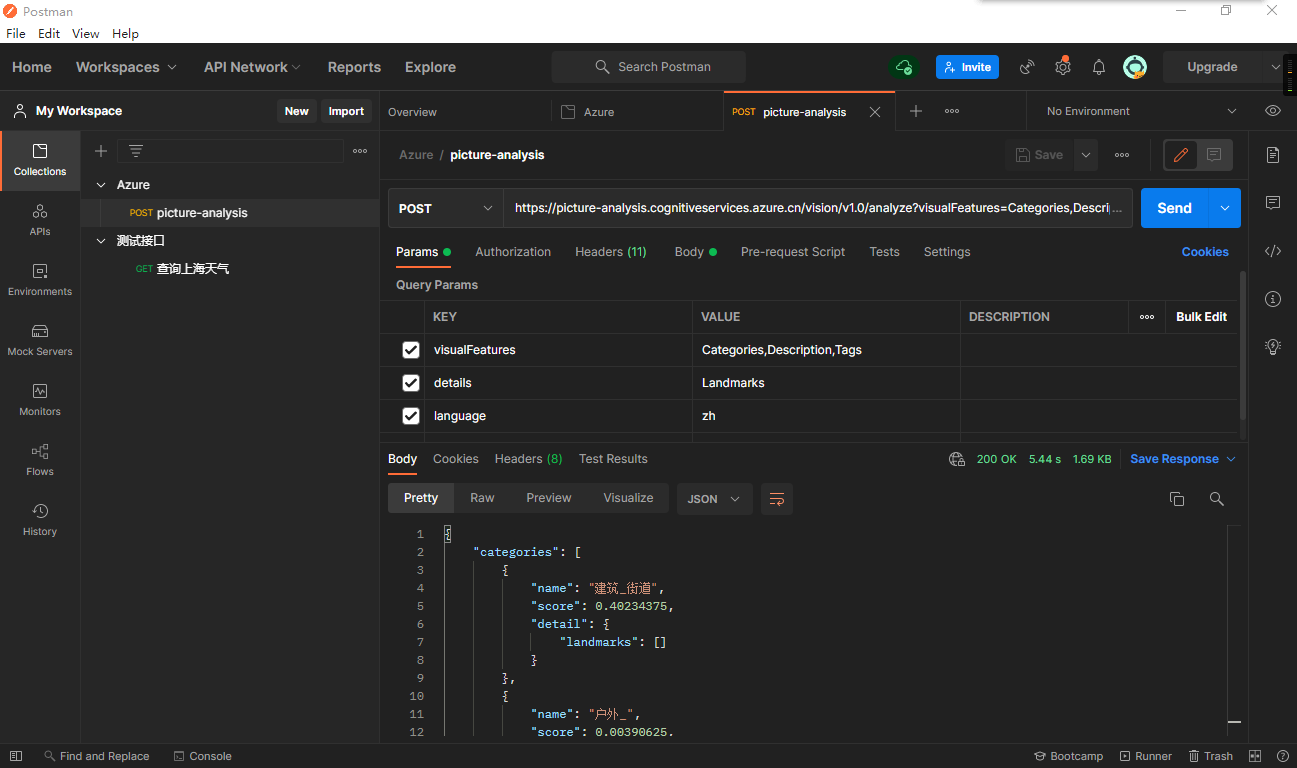The image size is (1297, 768).
Task: Click the sync status cloud icon
Action: [x=904, y=67]
